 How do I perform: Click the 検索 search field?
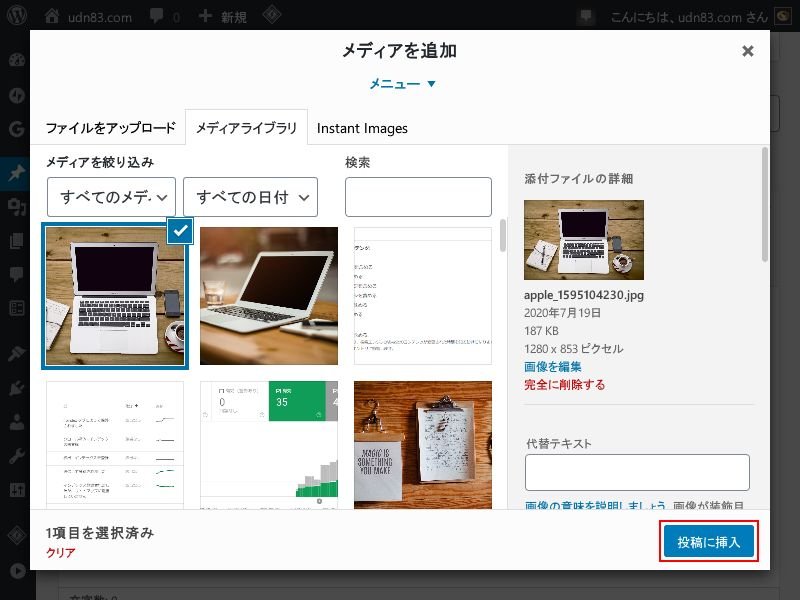point(418,197)
